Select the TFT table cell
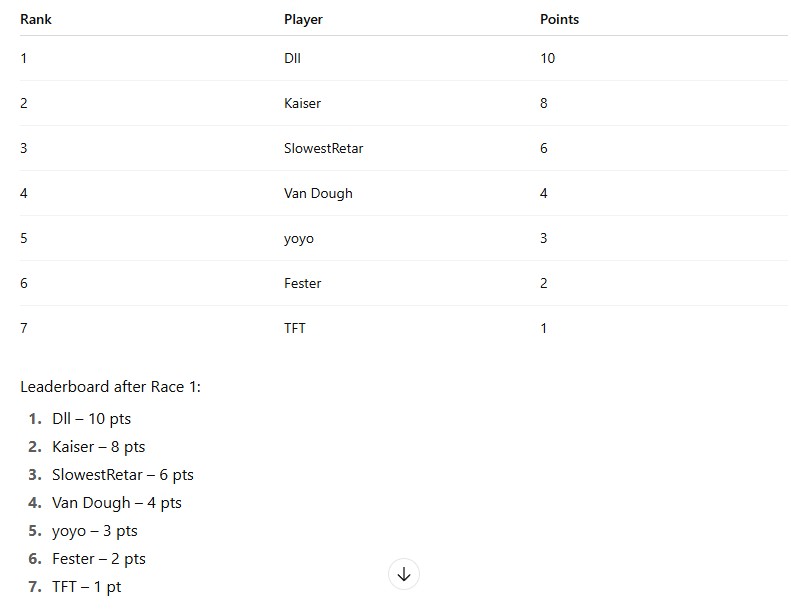The height and width of the screenshot is (610, 791). [294, 328]
